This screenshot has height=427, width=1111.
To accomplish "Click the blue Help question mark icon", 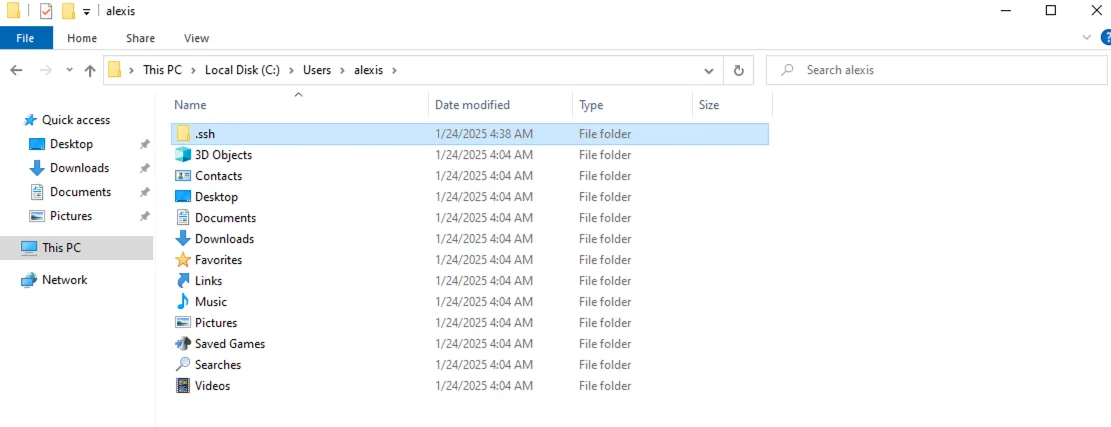I will point(1105,38).
